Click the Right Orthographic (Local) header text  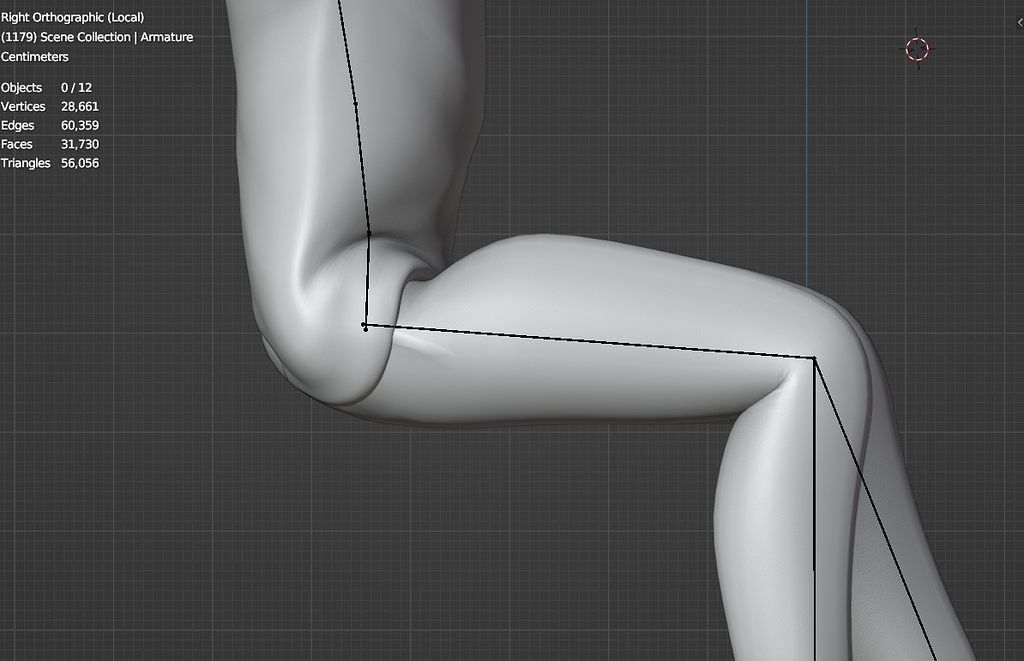[x=72, y=16]
